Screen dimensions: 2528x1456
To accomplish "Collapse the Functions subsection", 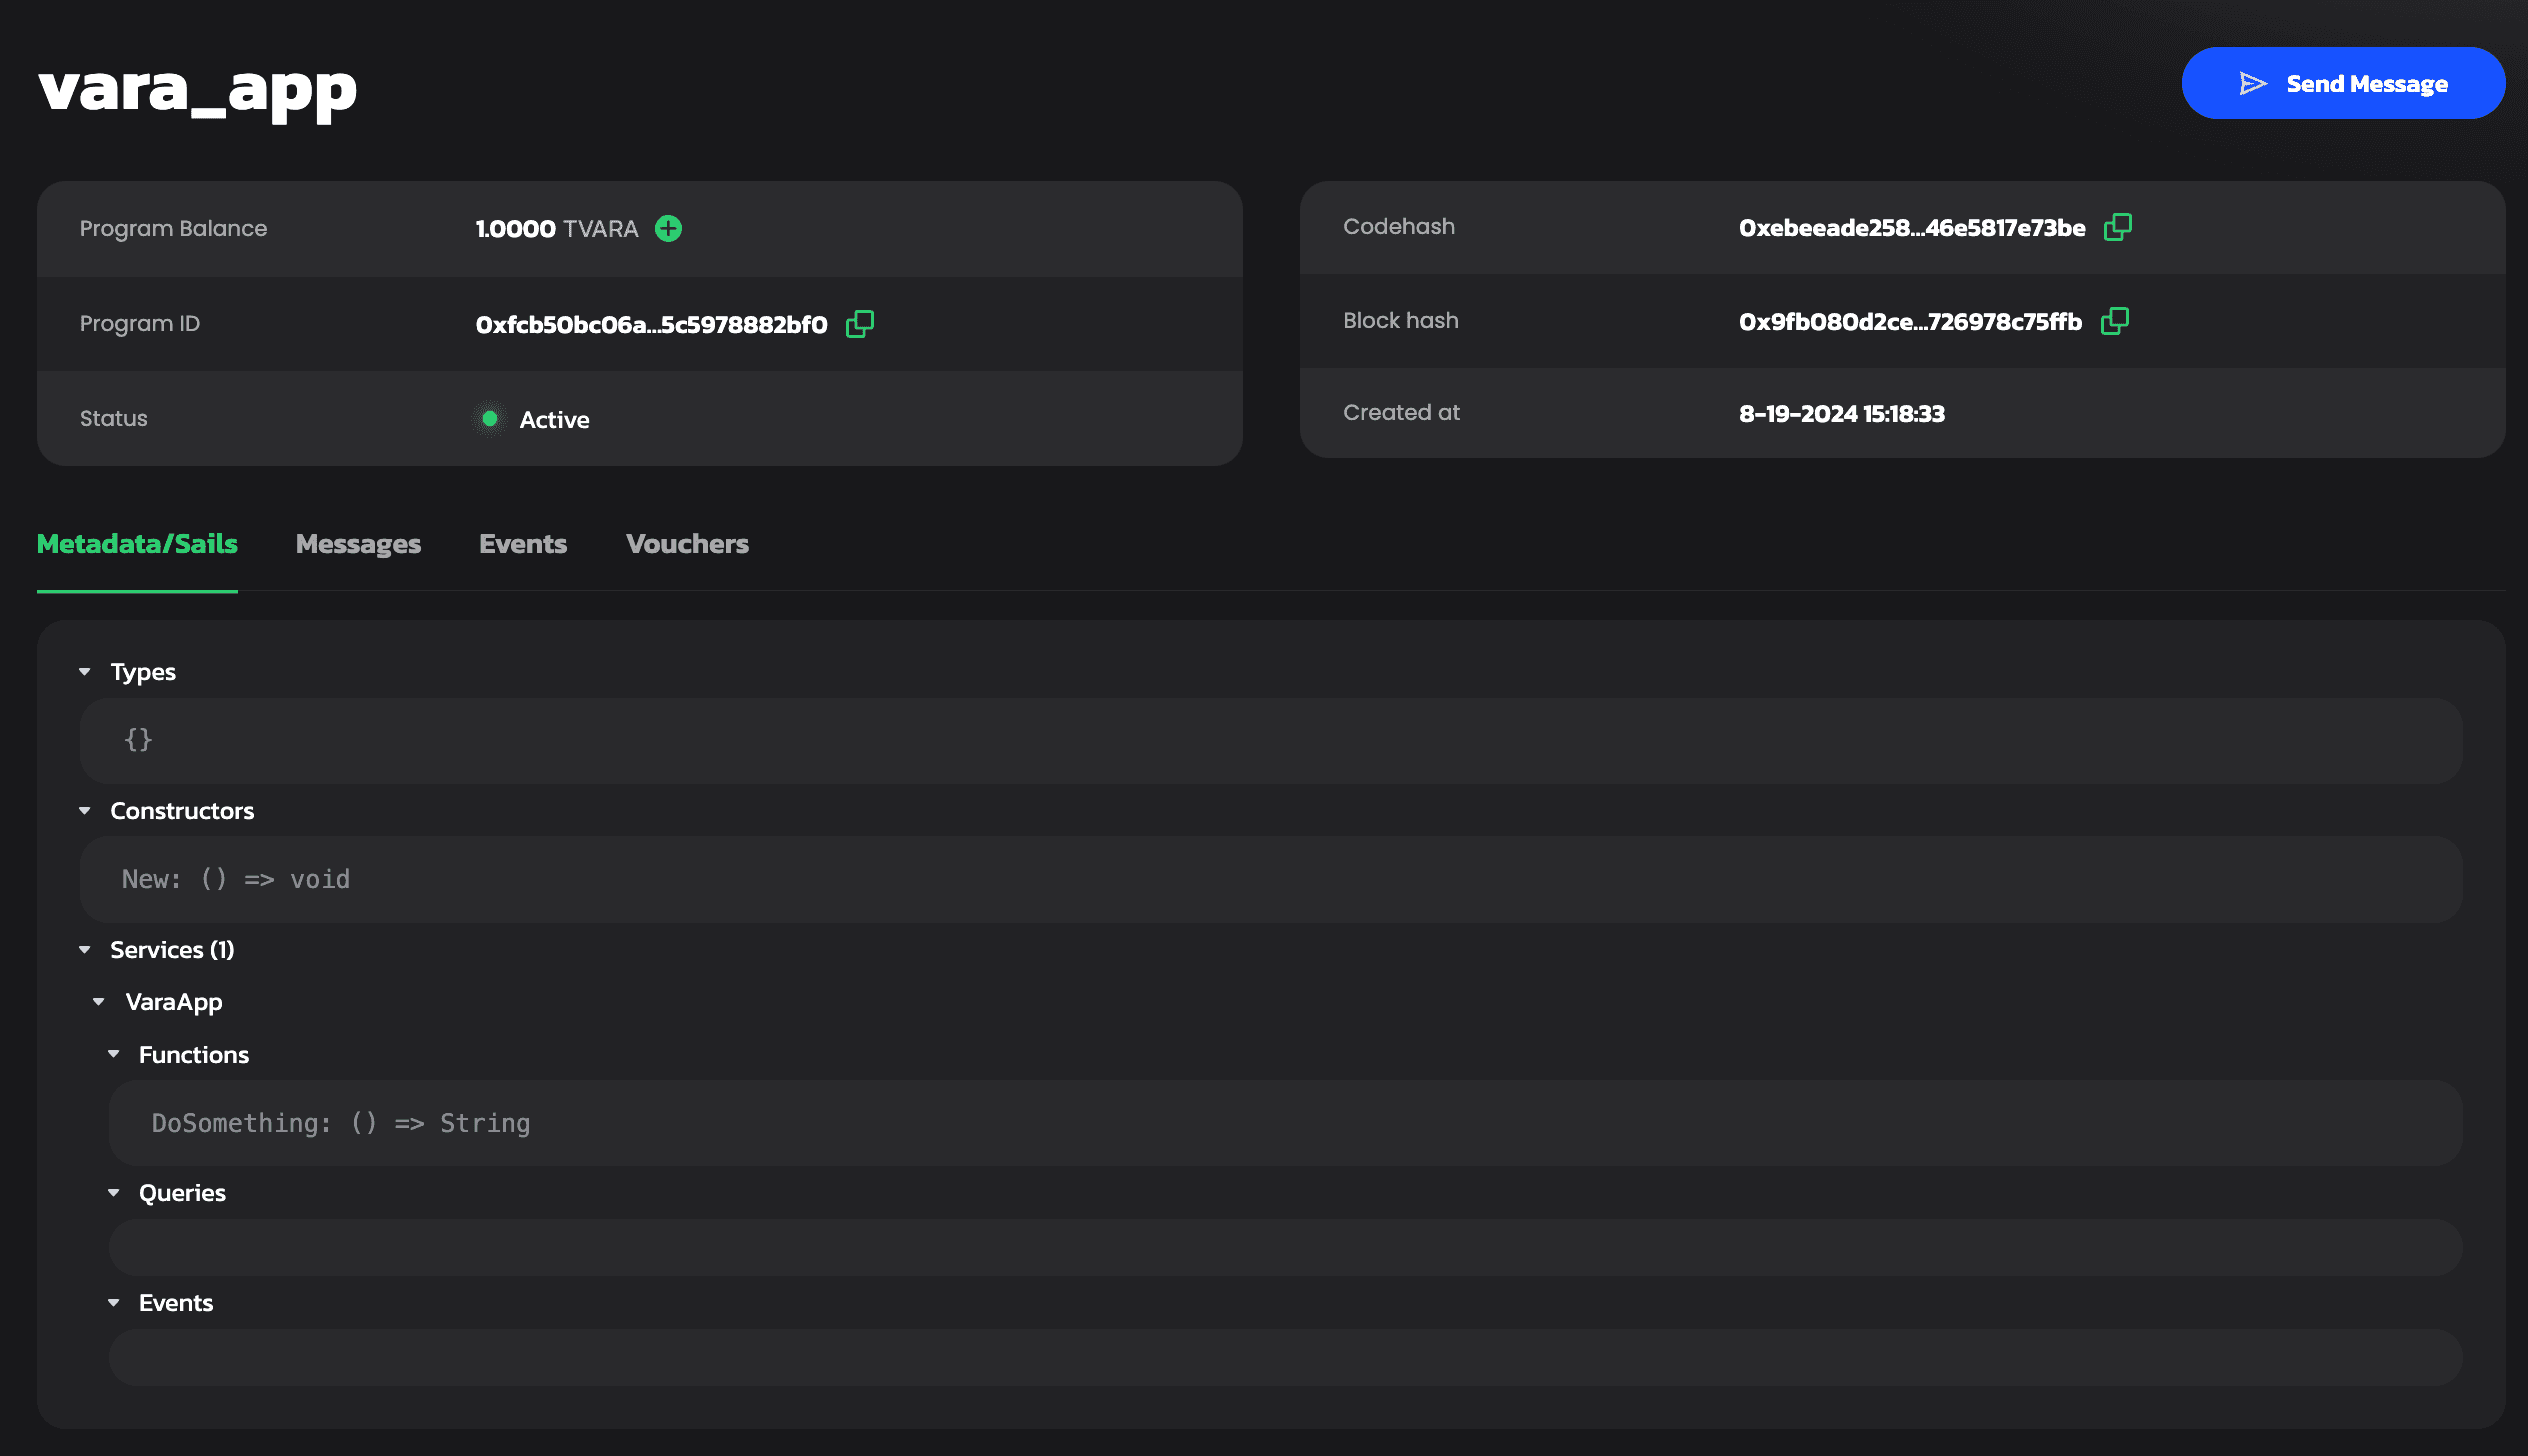I will coord(113,1053).
